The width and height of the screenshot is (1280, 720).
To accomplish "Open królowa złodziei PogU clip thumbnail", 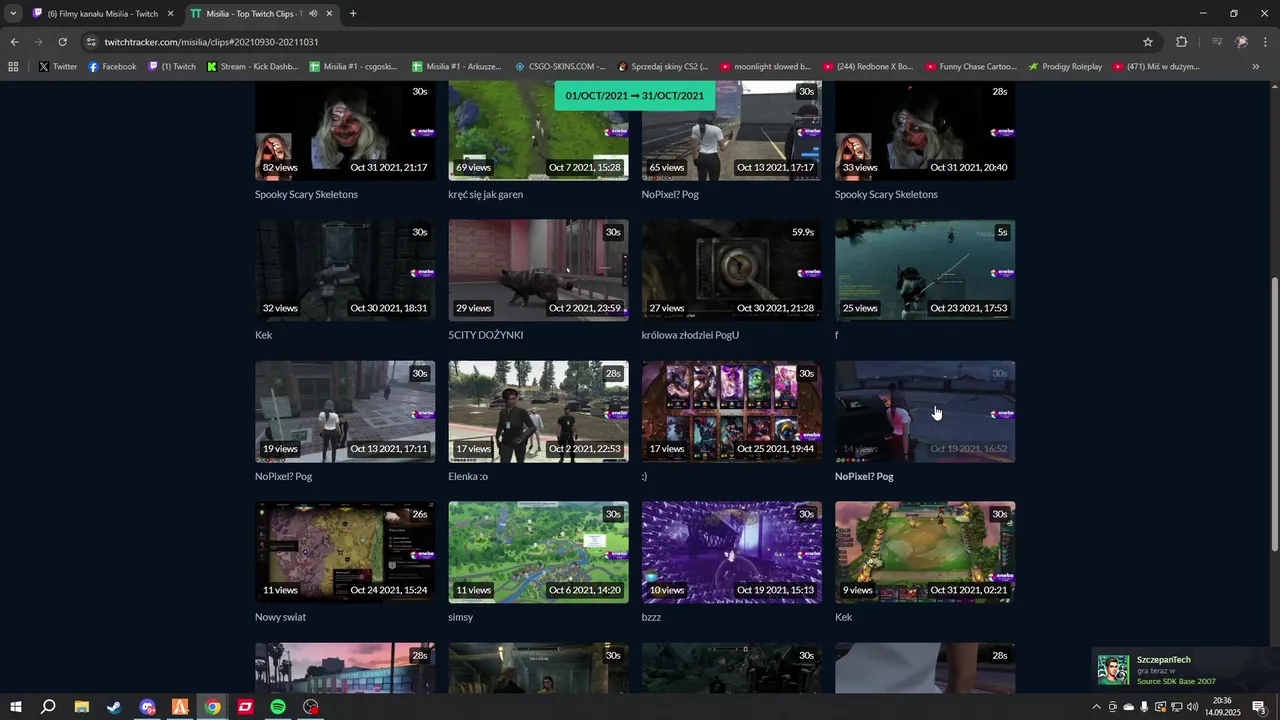I will tap(732, 270).
